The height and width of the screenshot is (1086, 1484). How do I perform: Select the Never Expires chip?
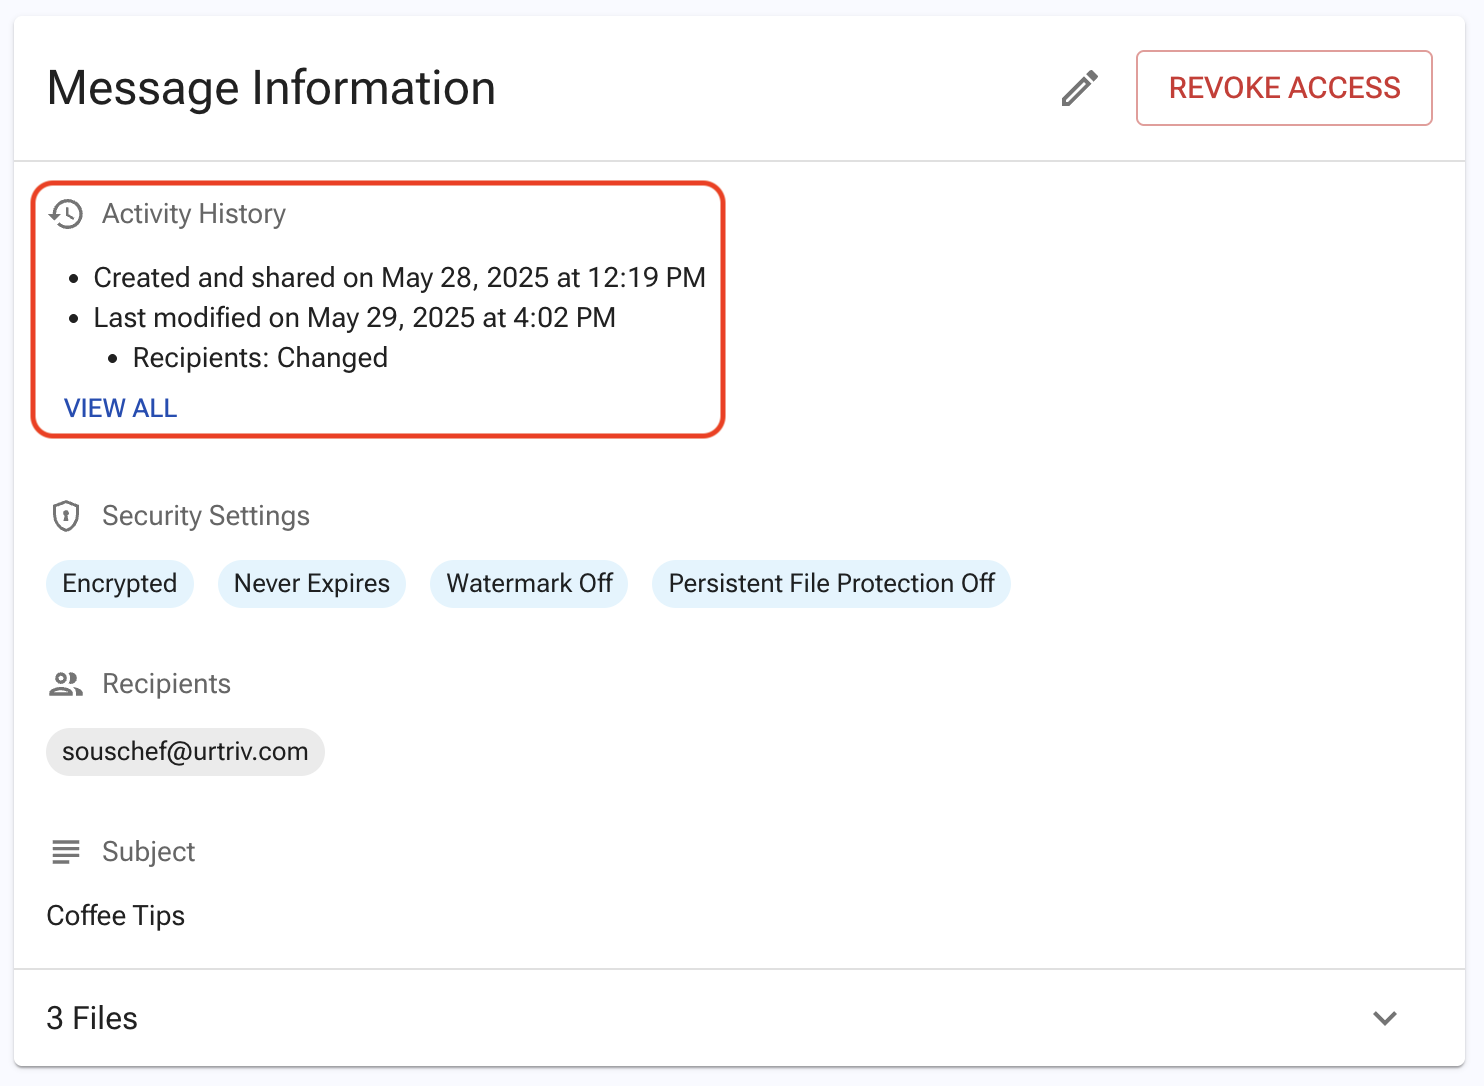click(312, 584)
